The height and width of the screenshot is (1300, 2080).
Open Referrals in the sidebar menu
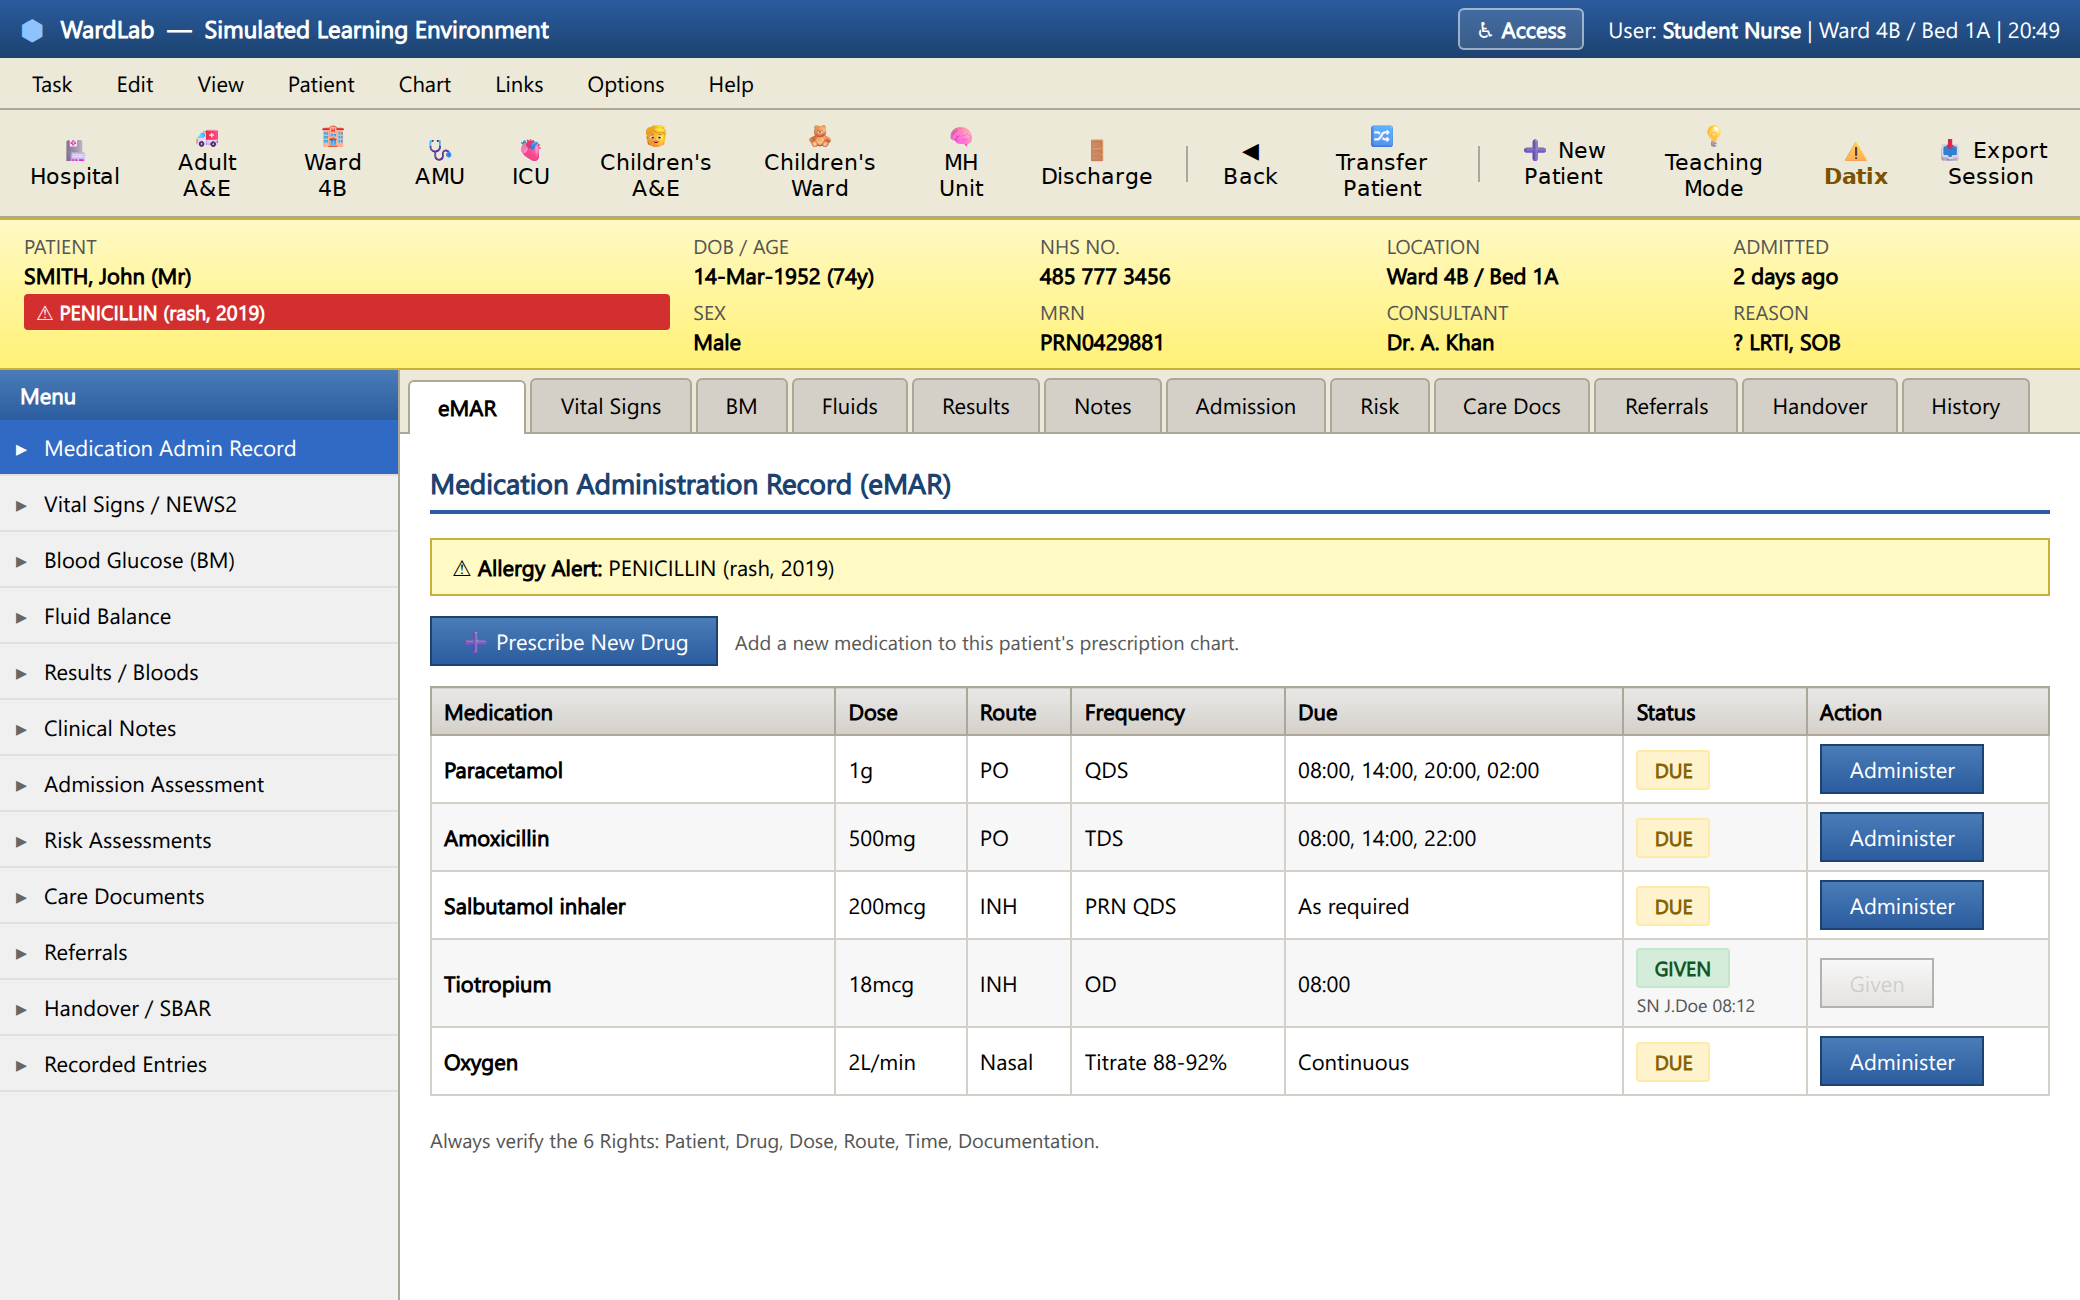point(199,952)
